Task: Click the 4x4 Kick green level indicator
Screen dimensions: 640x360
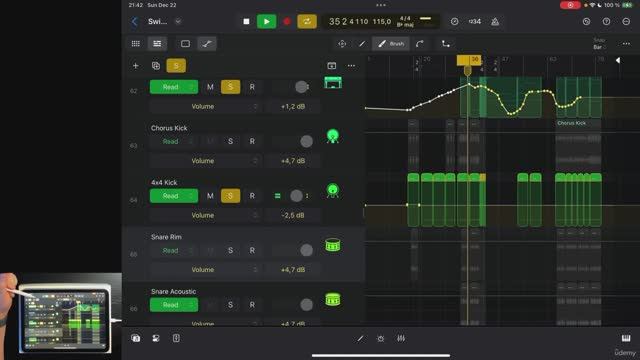Action: [278, 196]
